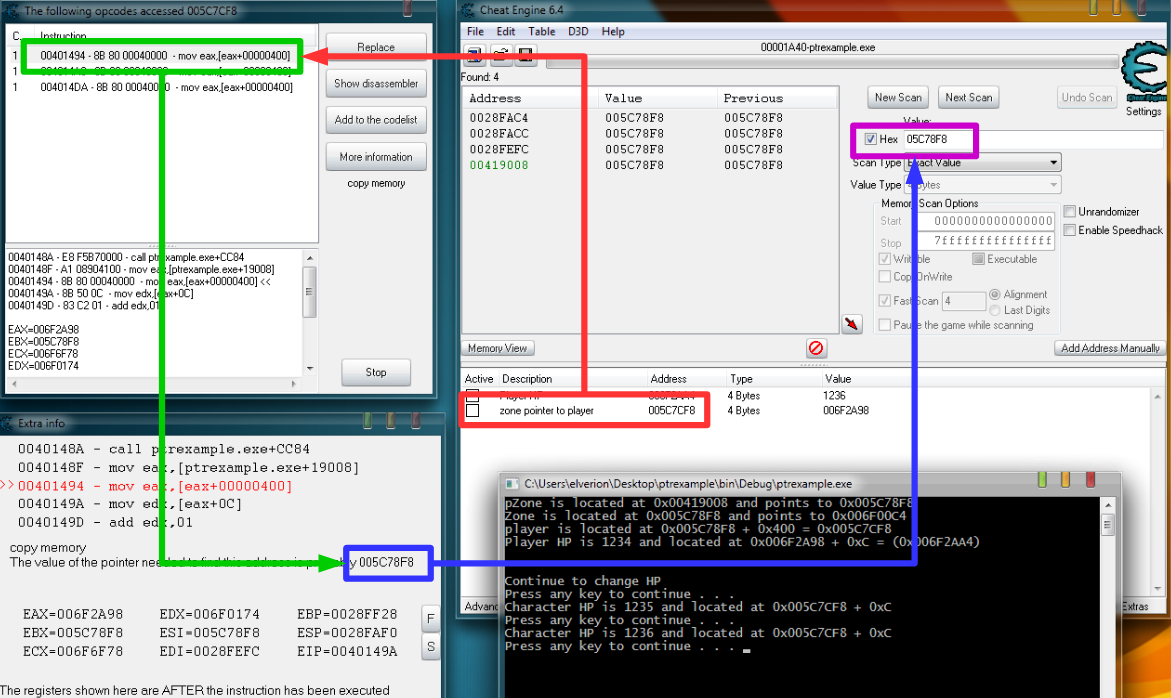
Task: Click the Next Scan button
Action: pos(968,97)
